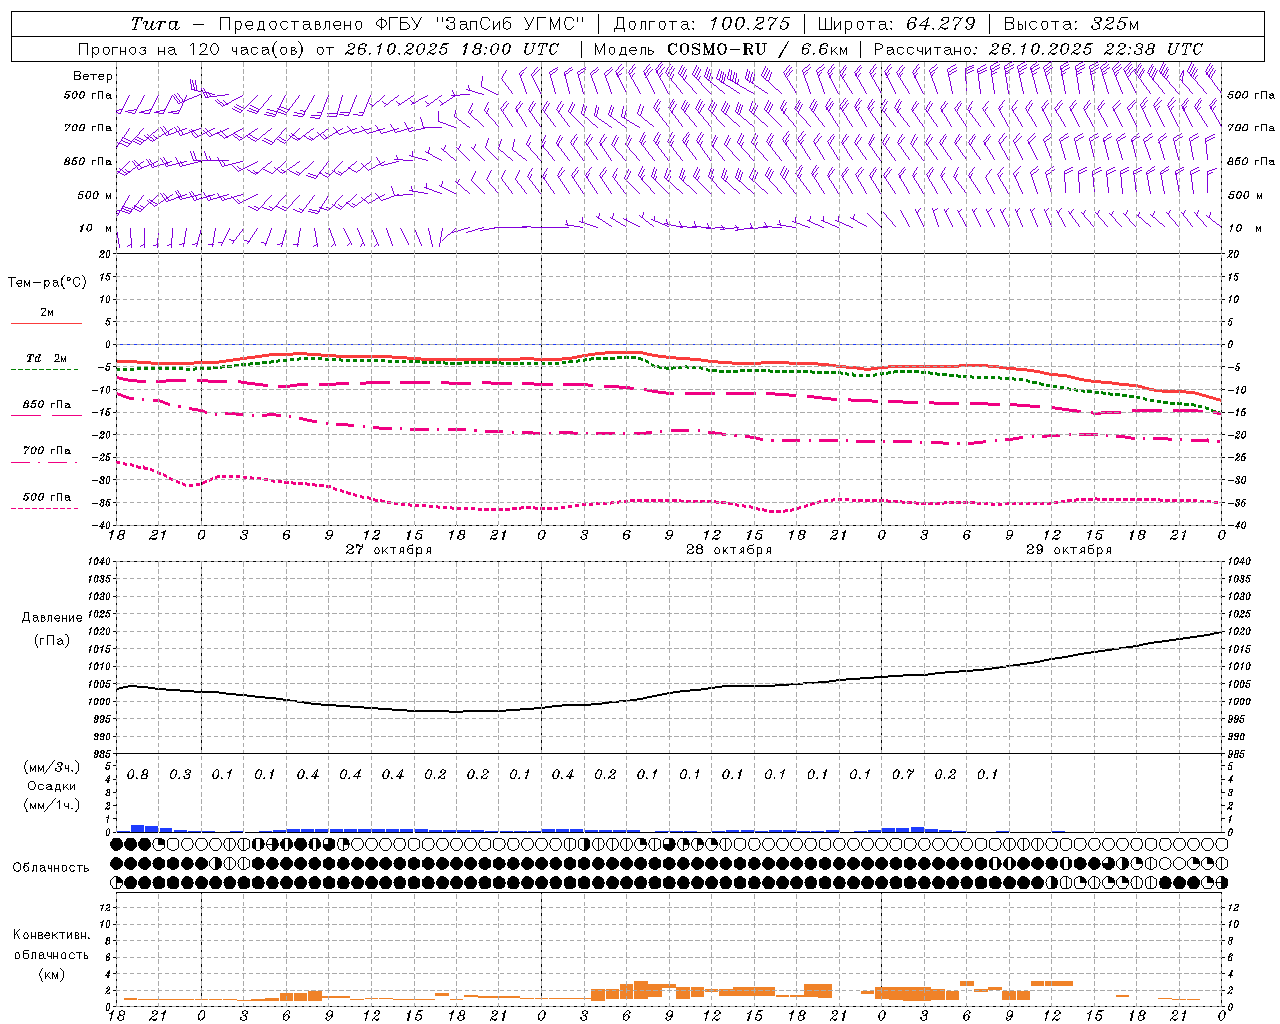The width and height of the screenshot is (1280, 1024).
Task: Click the "28 октября" date label
Action: (729, 550)
